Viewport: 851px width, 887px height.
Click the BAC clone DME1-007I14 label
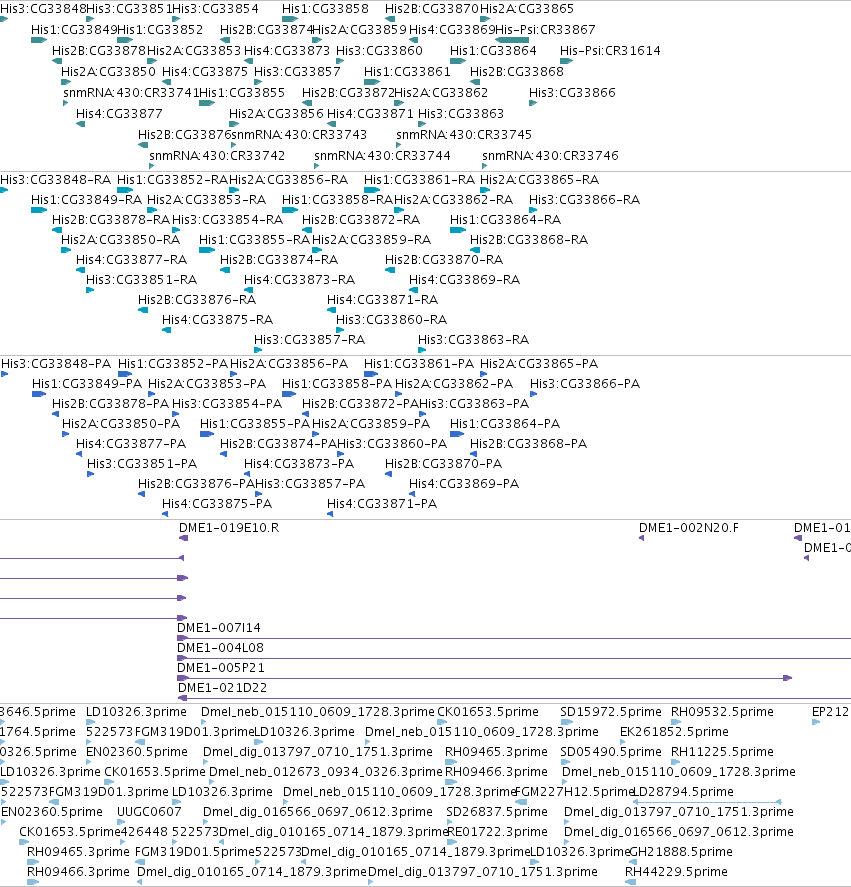coord(218,627)
